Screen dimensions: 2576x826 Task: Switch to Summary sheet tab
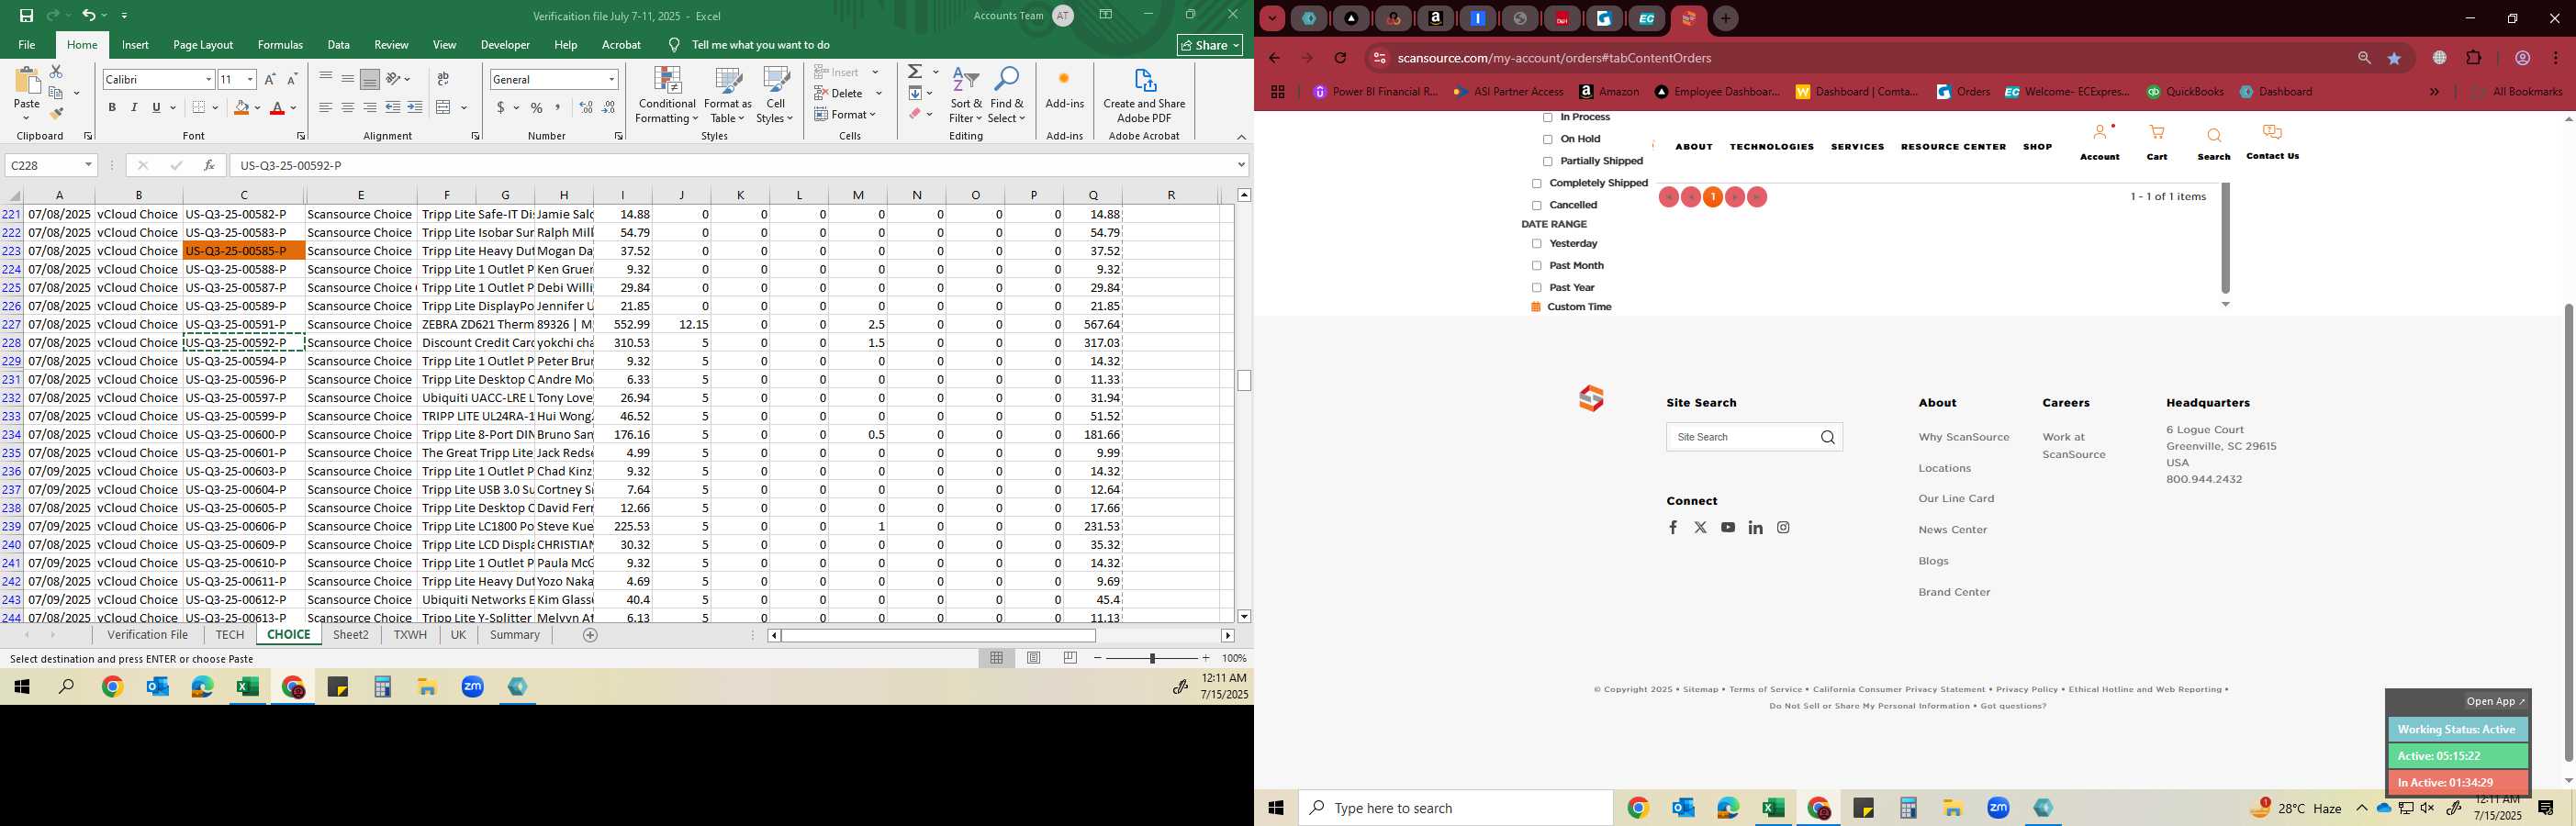pyautogui.click(x=515, y=635)
